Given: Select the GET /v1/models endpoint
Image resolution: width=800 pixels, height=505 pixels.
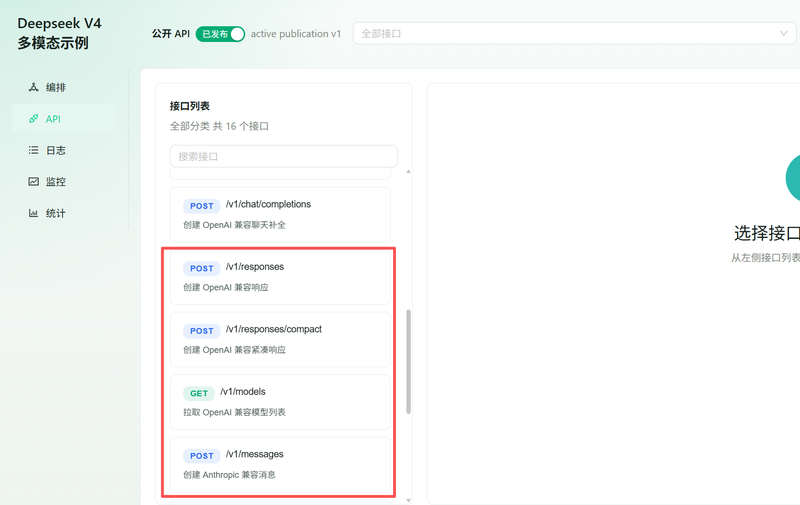Looking at the screenshot, I should click(280, 402).
